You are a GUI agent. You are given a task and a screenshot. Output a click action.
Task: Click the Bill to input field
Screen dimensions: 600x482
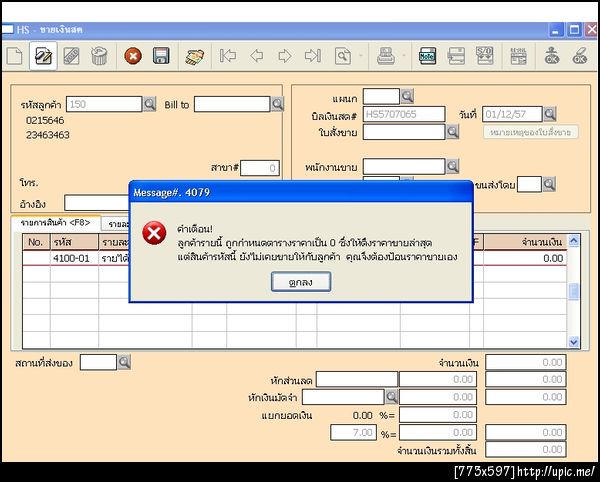pos(232,104)
